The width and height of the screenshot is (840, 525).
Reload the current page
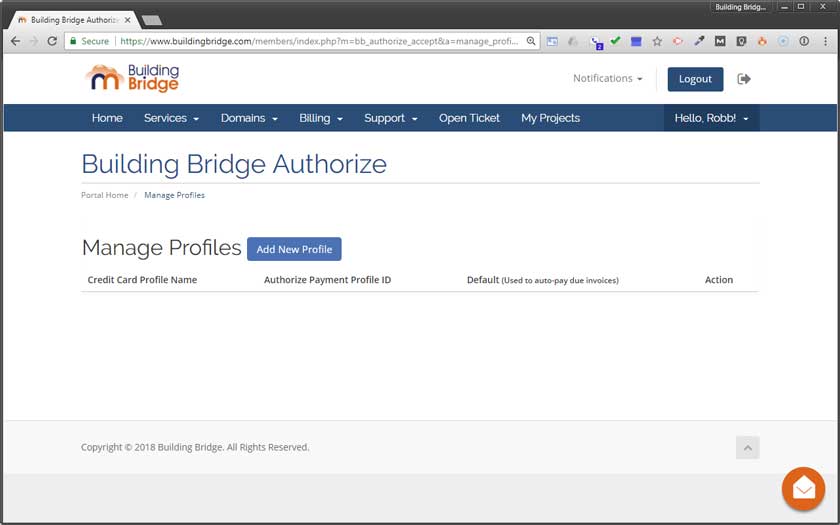point(52,41)
